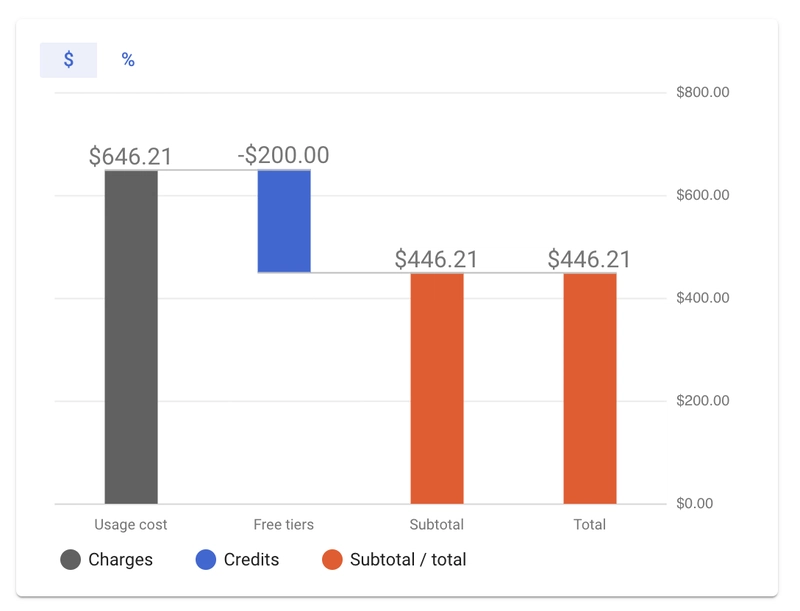Click the orange Total bar

(590, 388)
